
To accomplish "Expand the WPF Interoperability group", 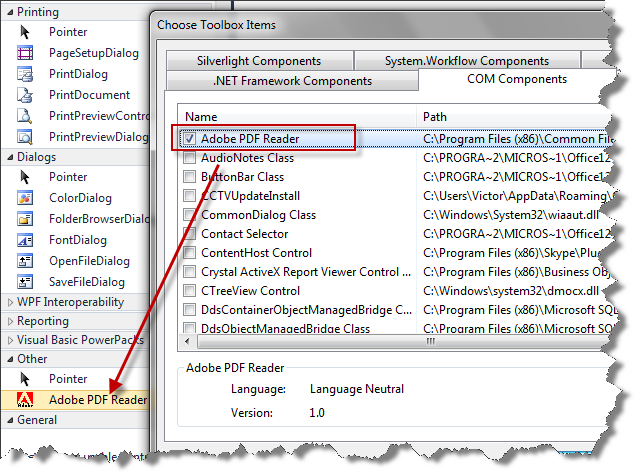I will (x=10, y=302).
